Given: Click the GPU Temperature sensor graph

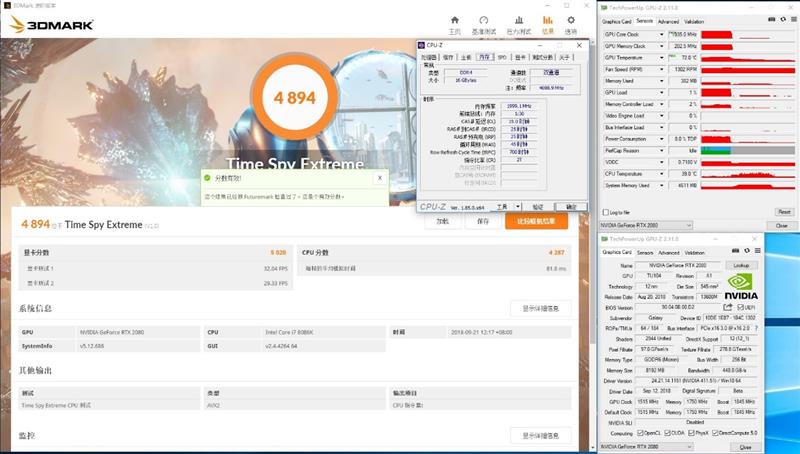Looking at the screenshot, I should [x=748, y=58].
